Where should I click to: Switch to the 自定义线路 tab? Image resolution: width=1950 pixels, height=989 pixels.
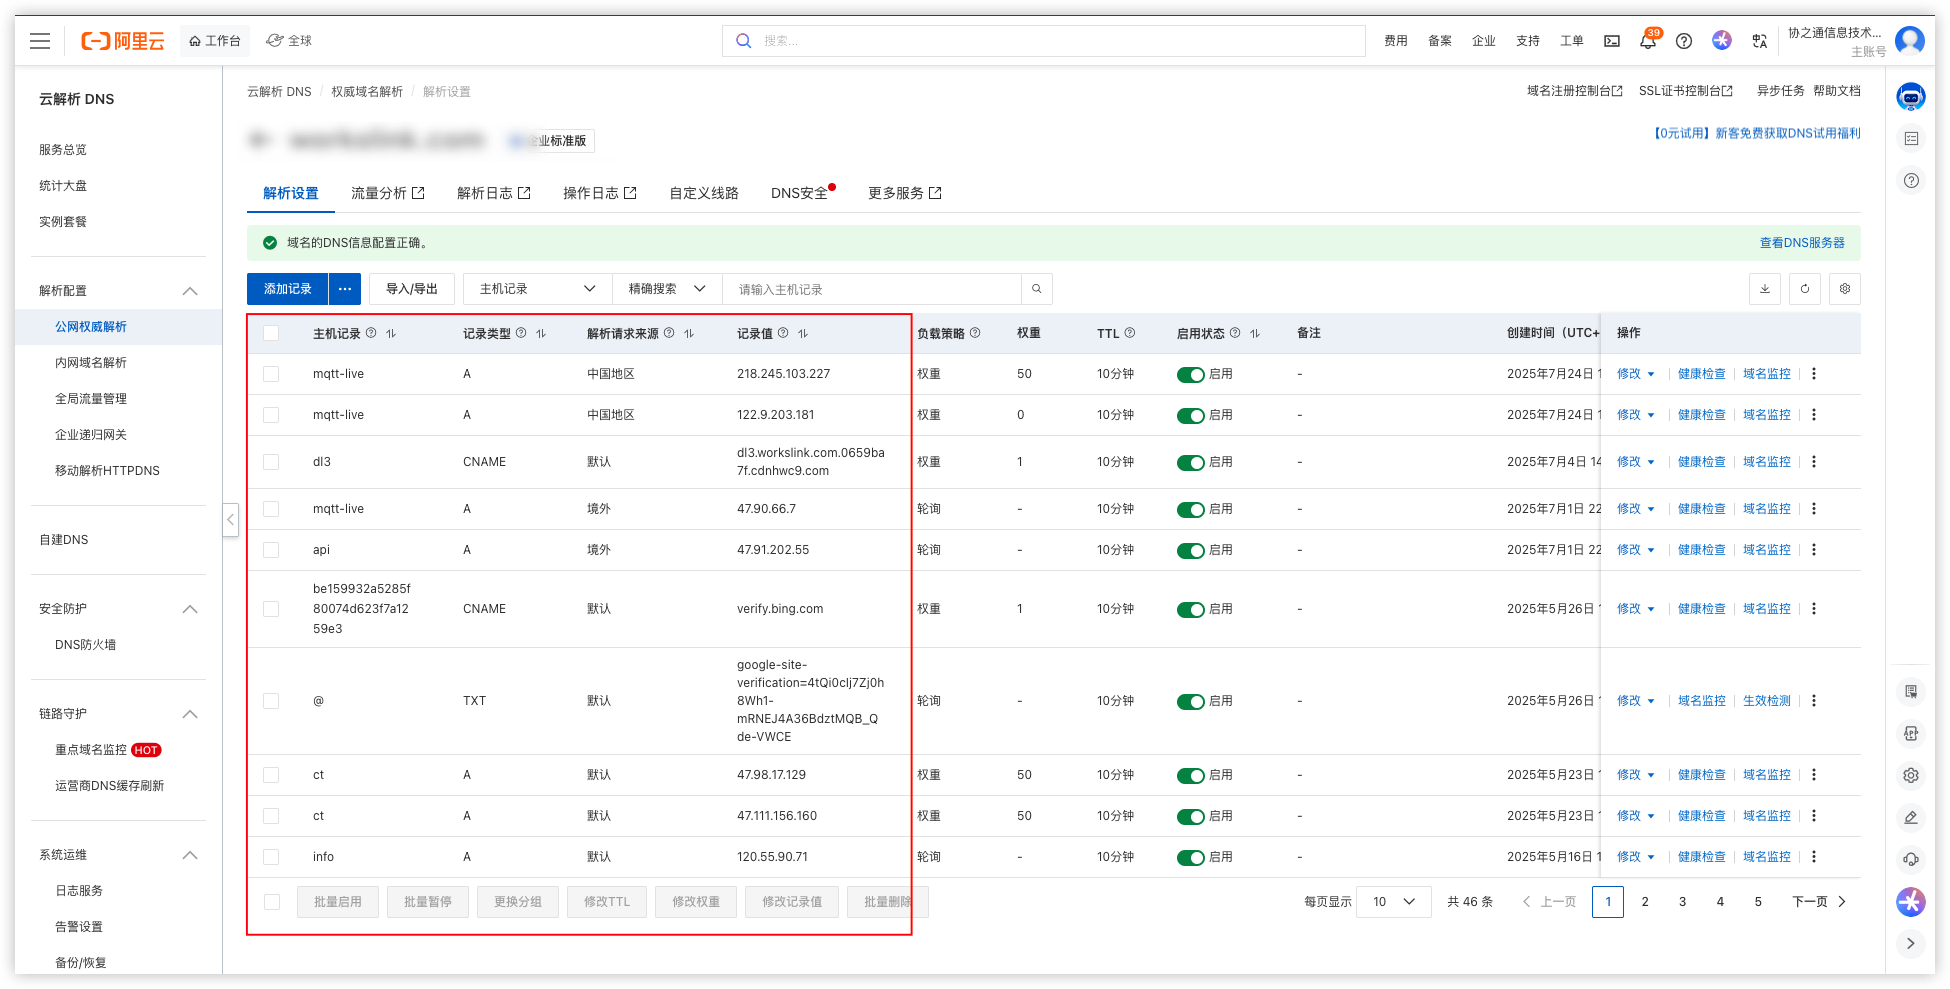[x=704, y=193]
